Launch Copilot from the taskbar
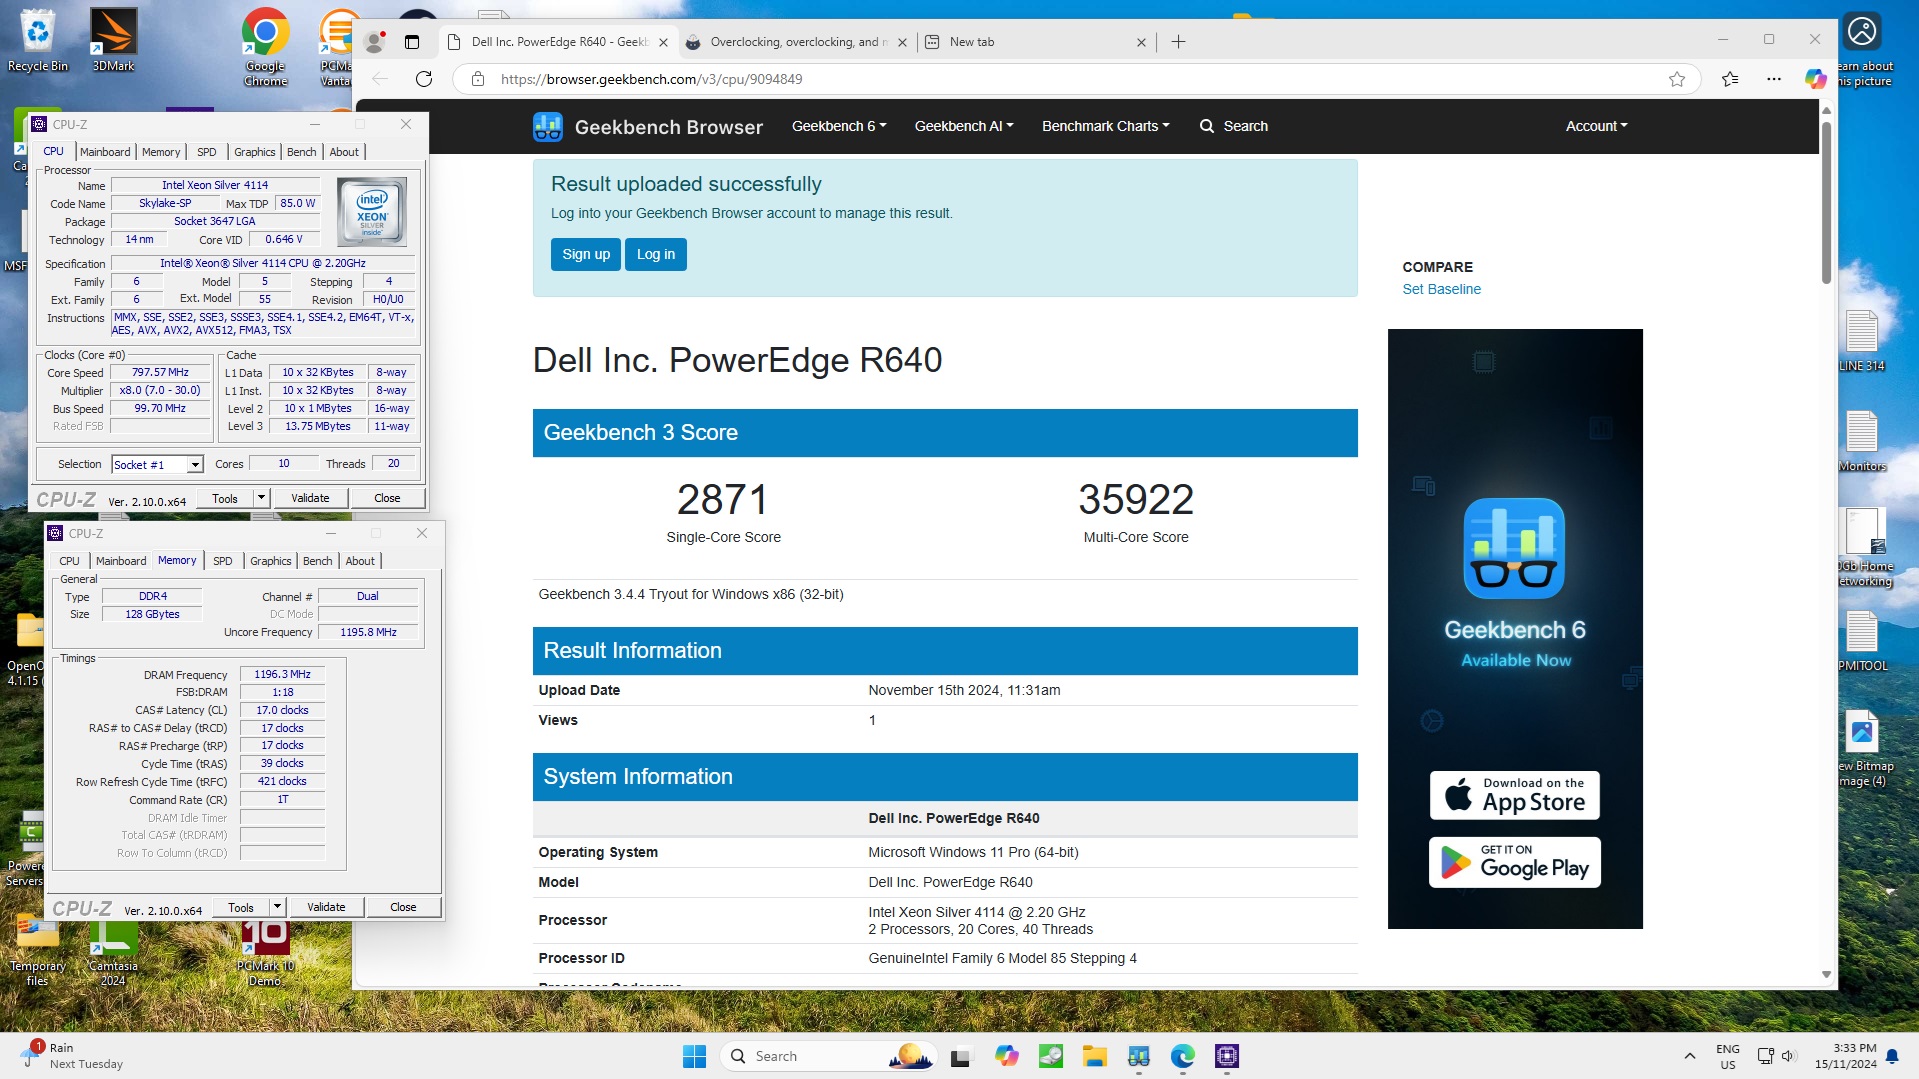Image resolution: width=1919 pixels, height=1079 pixels. 1006,1056
